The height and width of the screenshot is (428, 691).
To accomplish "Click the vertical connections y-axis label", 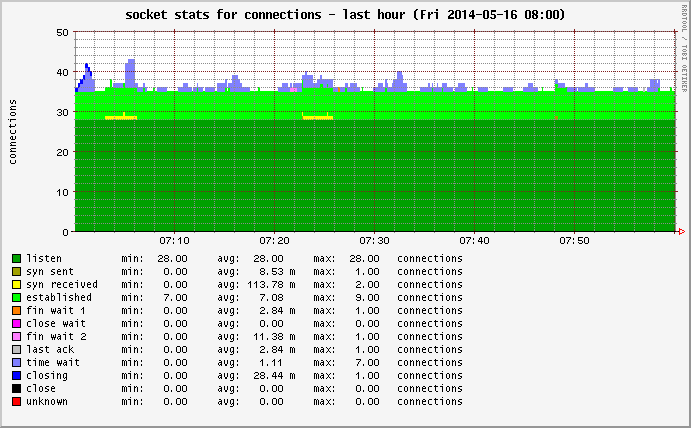I will [13, 131].
